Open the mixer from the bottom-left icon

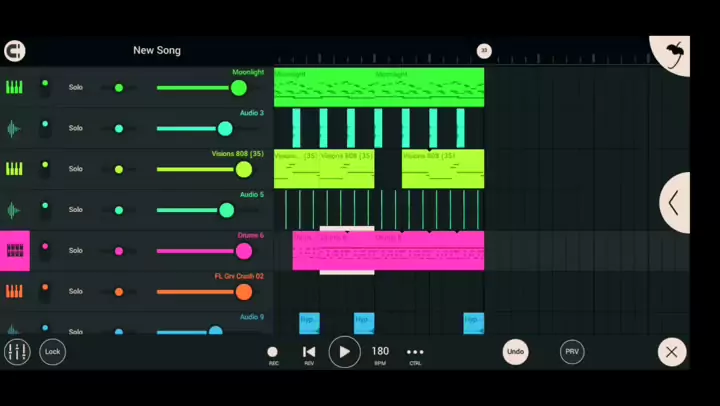(x=17, y=352)
